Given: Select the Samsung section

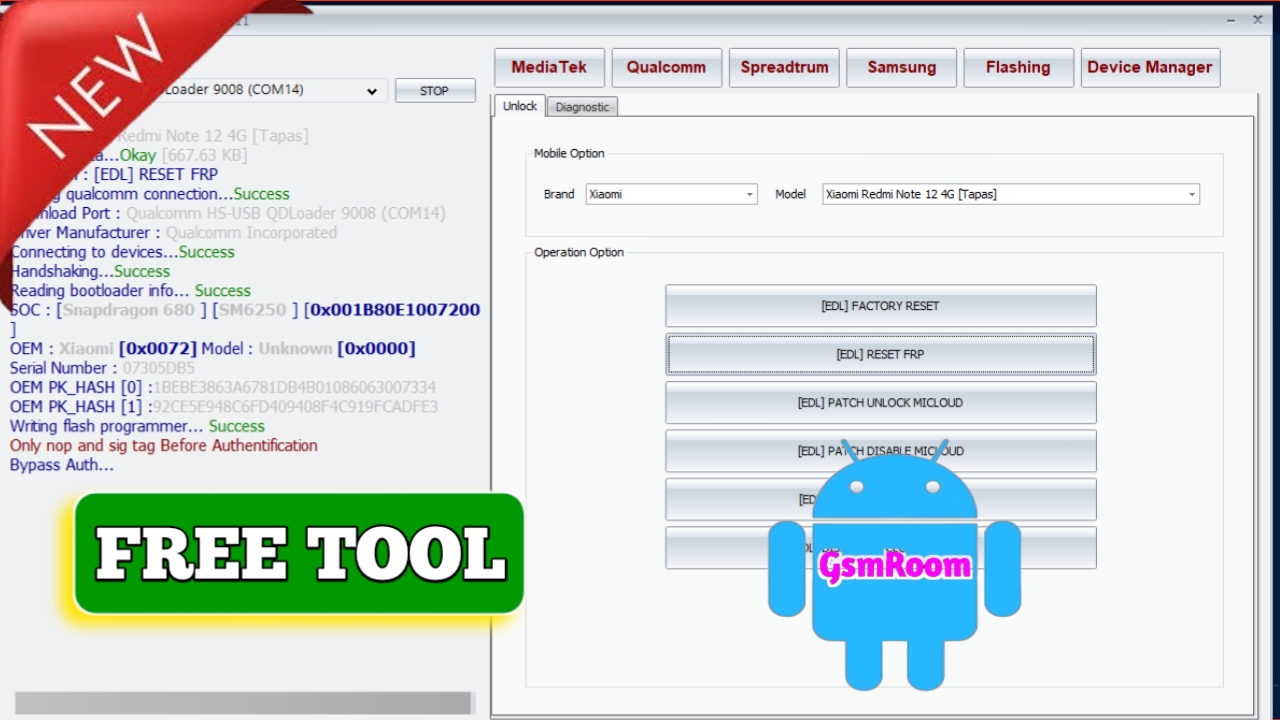Looking at the screenshot, I should coord(901,68).
